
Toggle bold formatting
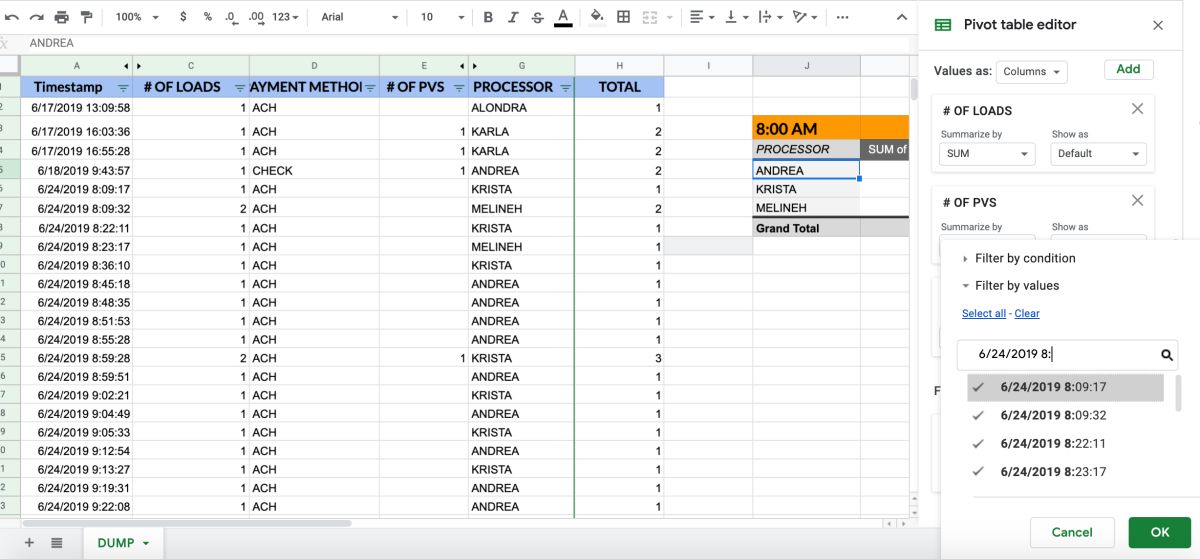[x=488, y=17]
